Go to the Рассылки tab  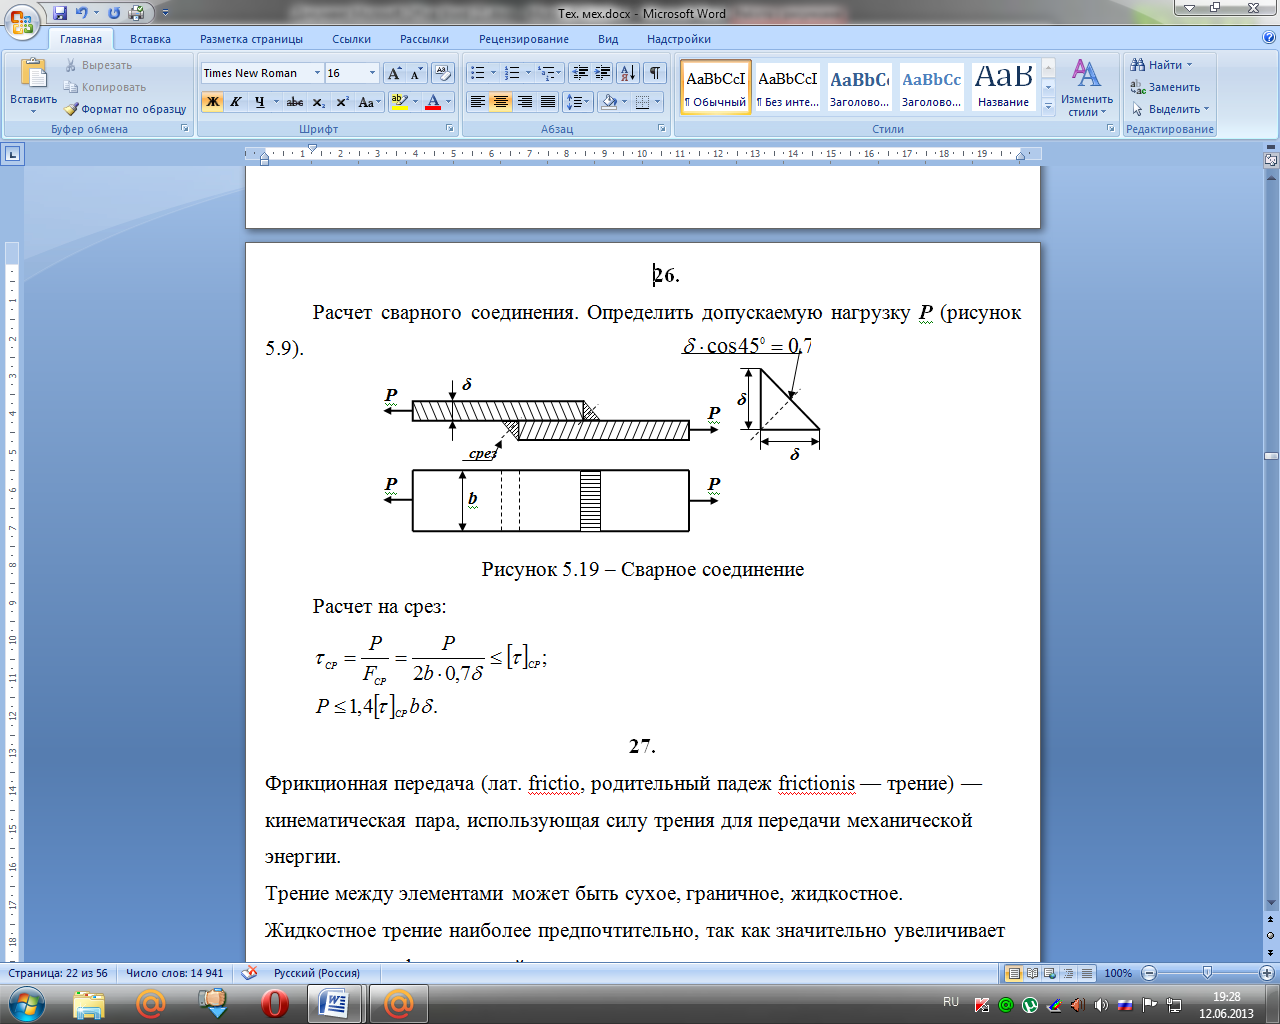click(424, 39)
